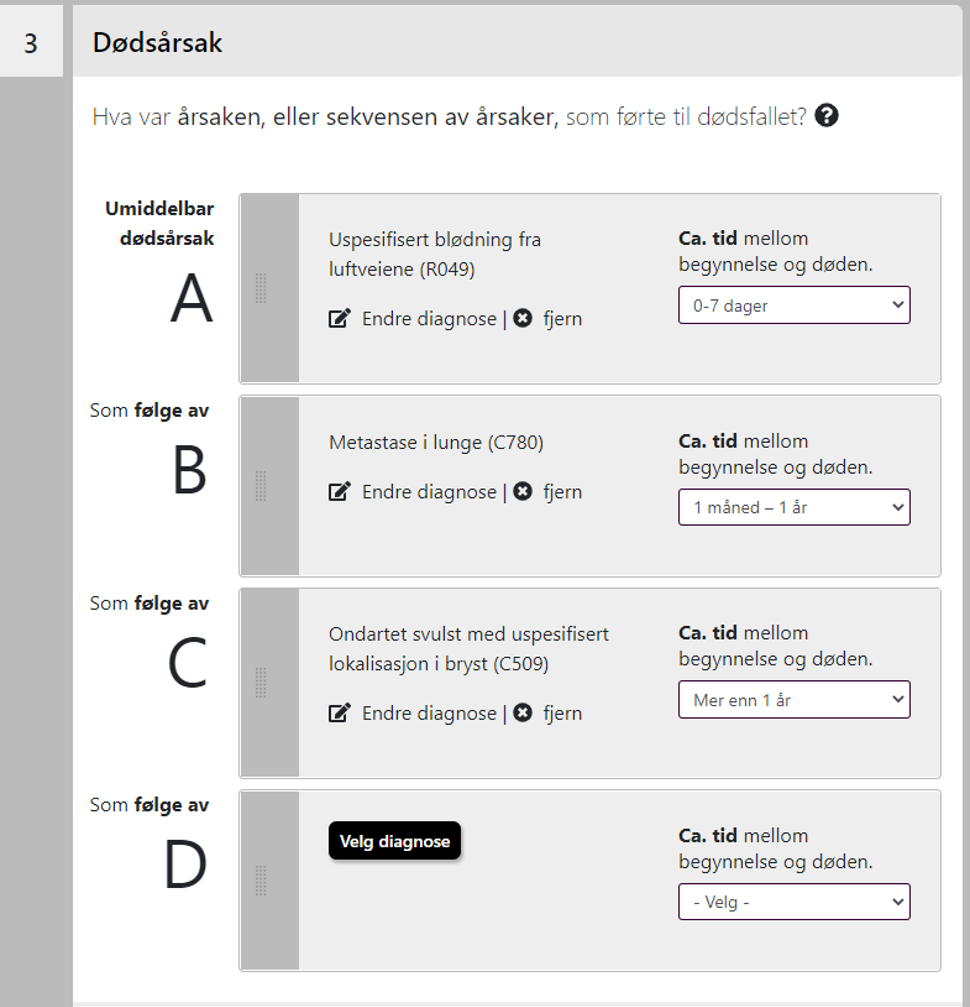
Task: Click edit pencil icon for diagnosis R049
Action: (339, 319)
